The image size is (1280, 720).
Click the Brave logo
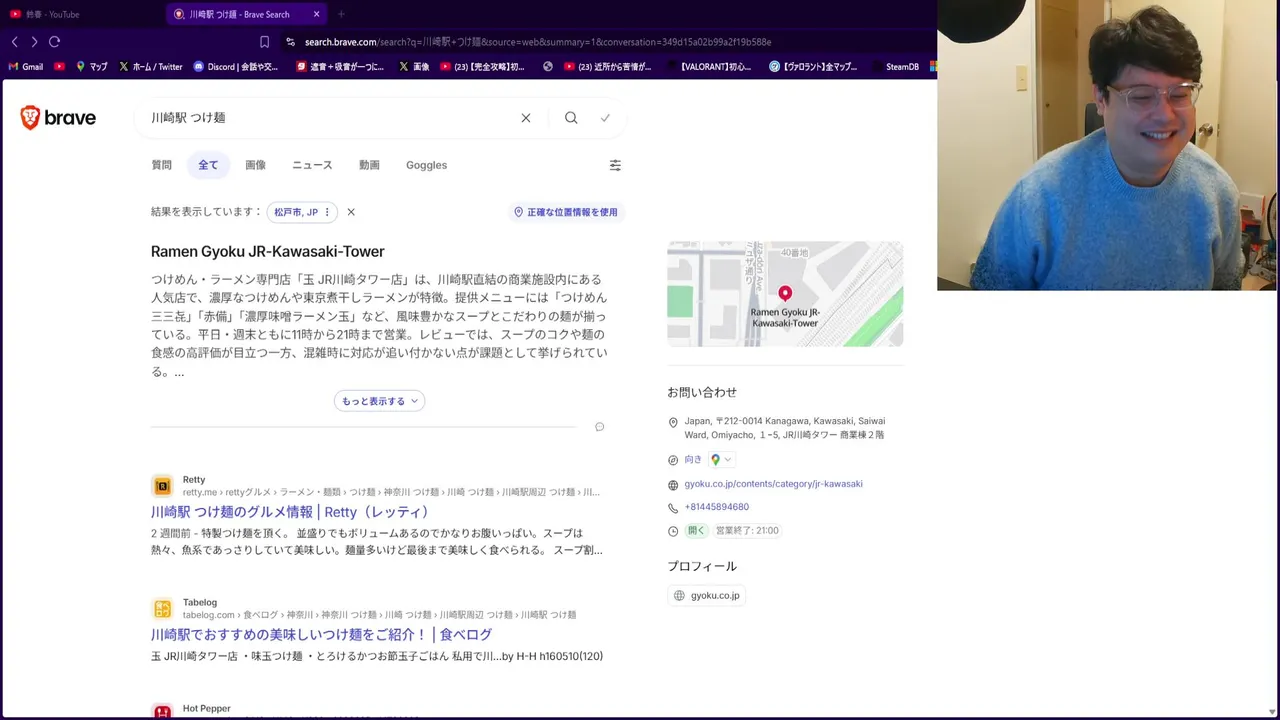(x=58, y=118)
